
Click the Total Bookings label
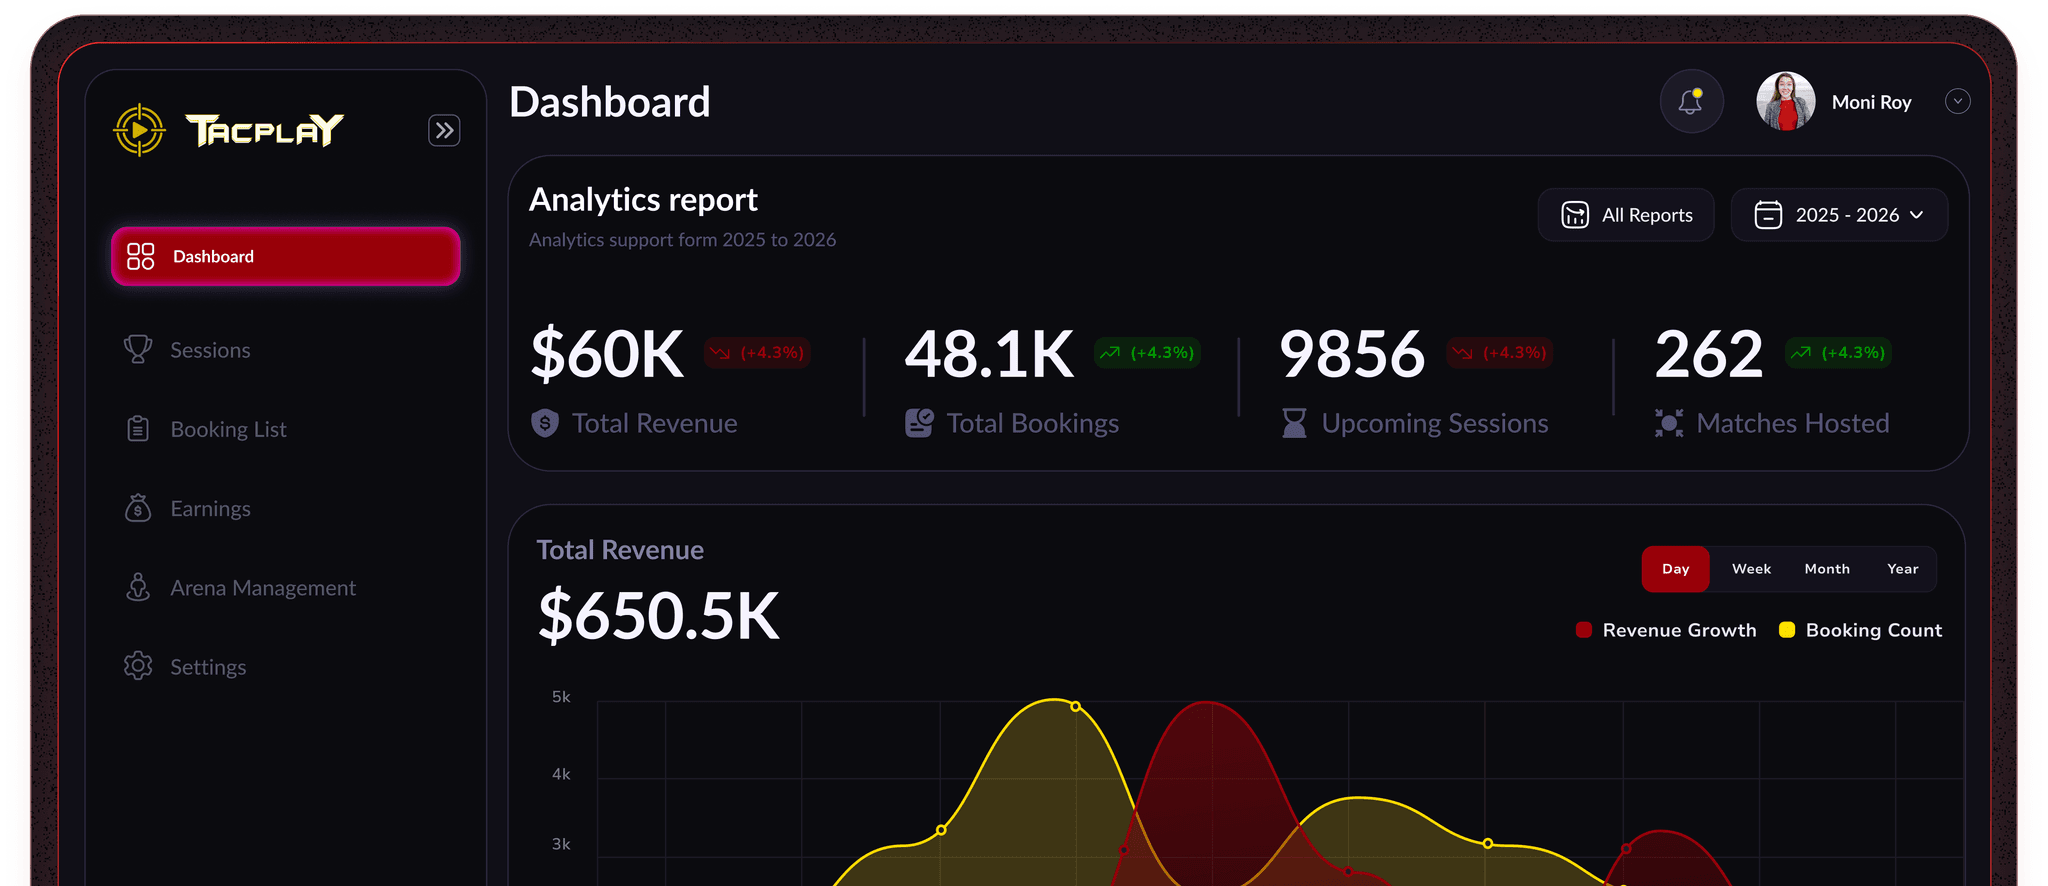coord(1033,423)
